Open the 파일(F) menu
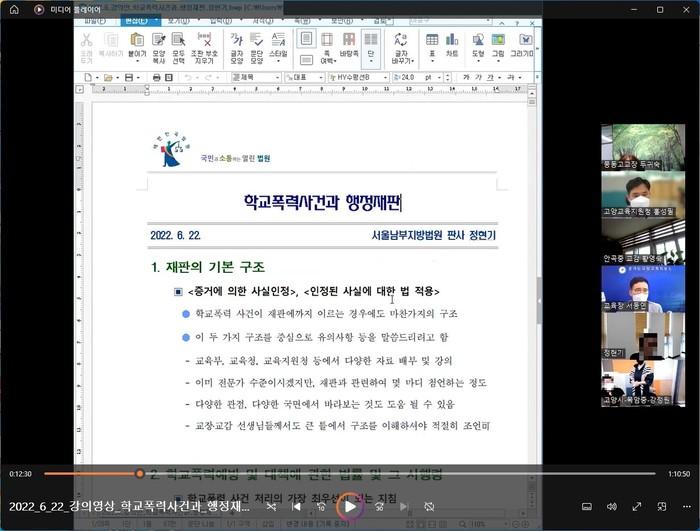The image size is (700, 531). pyautogui.click(x=95, y=21)
